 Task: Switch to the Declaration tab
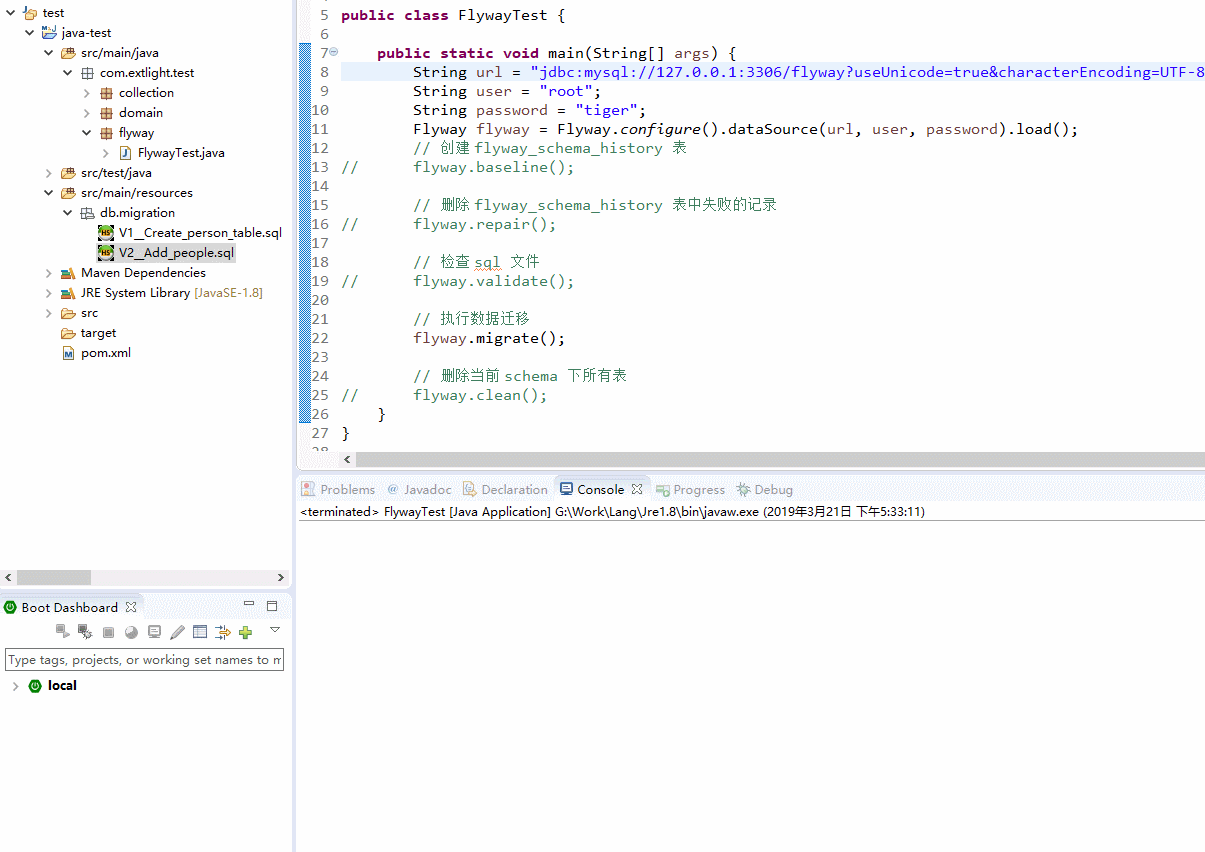click(505, 489)
